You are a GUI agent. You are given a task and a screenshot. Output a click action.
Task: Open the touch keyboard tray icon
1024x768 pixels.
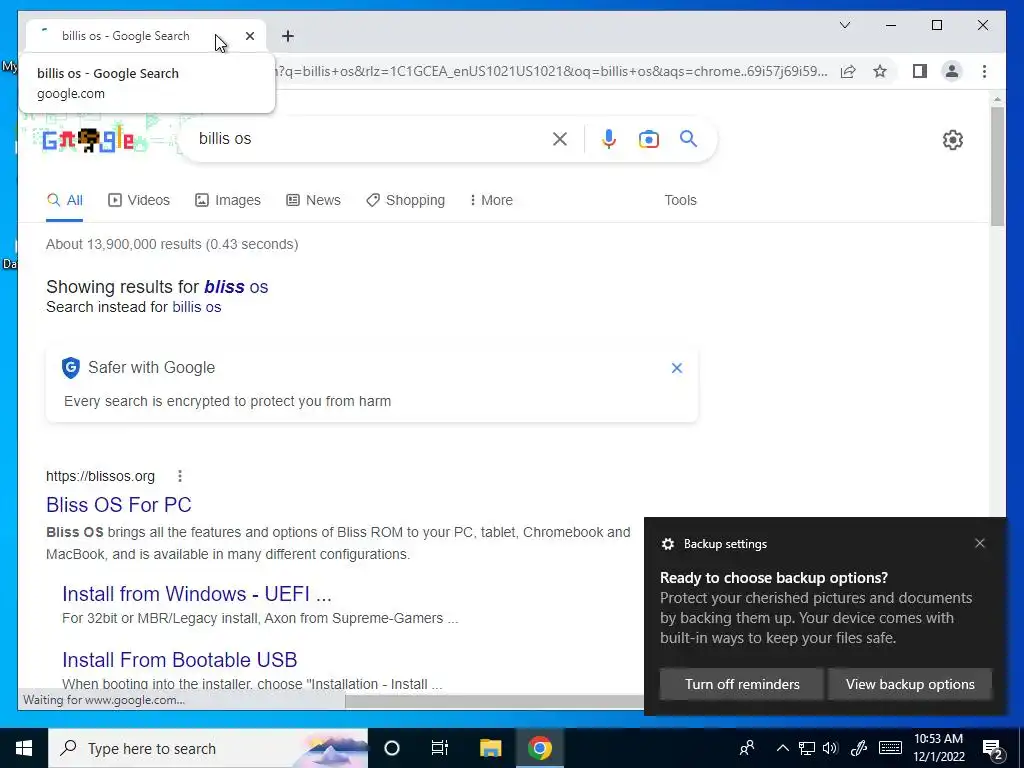tap(890, 748)
